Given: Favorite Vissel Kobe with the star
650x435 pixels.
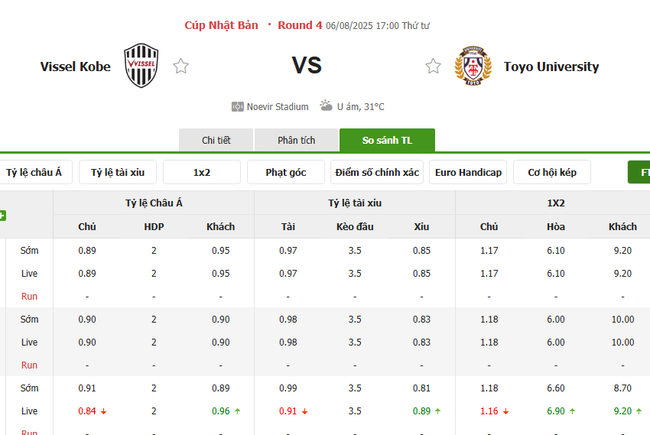Looking at the screenshot, I should coord(181,67).
